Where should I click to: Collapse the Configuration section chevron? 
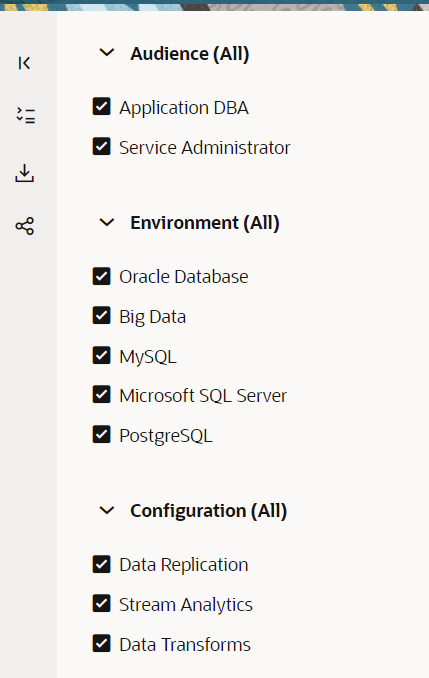[107, 511]
